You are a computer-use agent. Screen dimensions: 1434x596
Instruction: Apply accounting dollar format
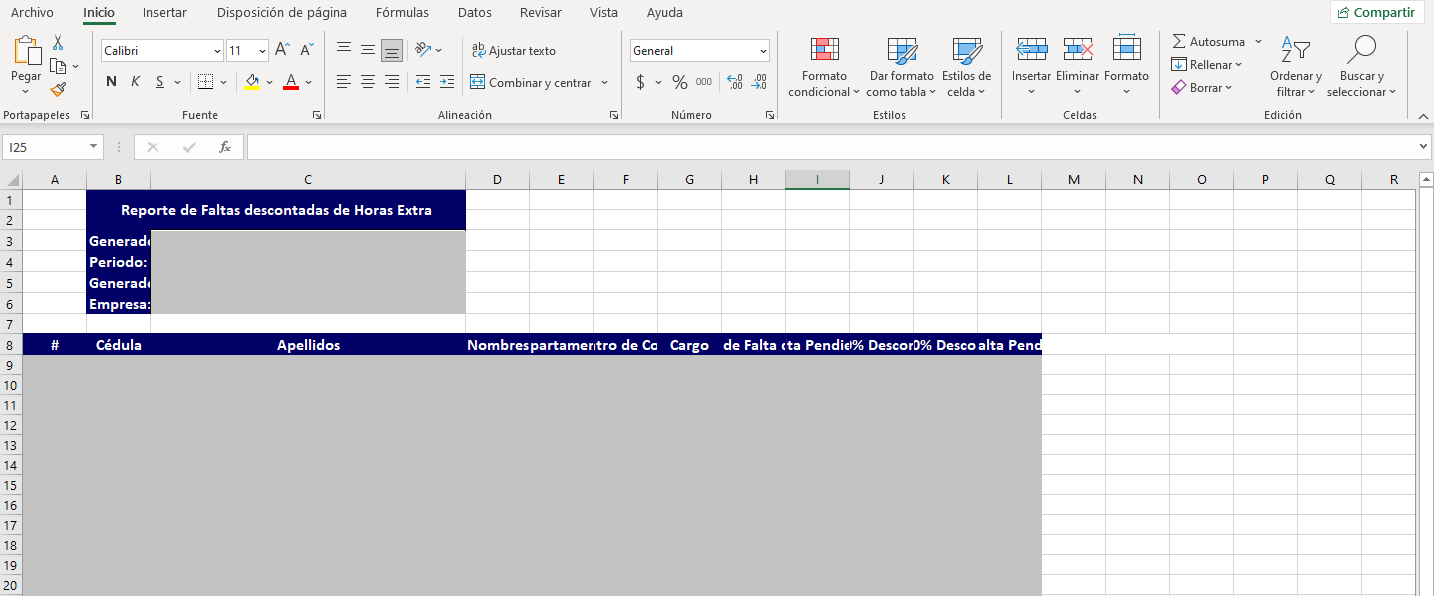641,82
